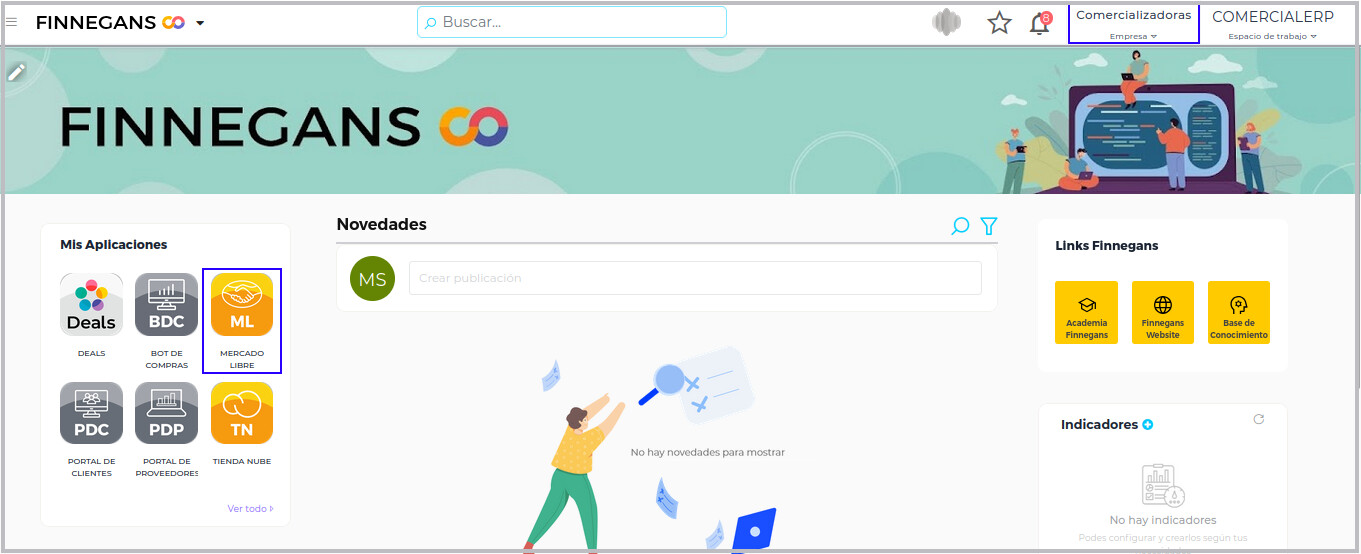
Task: Open the Deals application
Action: (x=91, y=305)
